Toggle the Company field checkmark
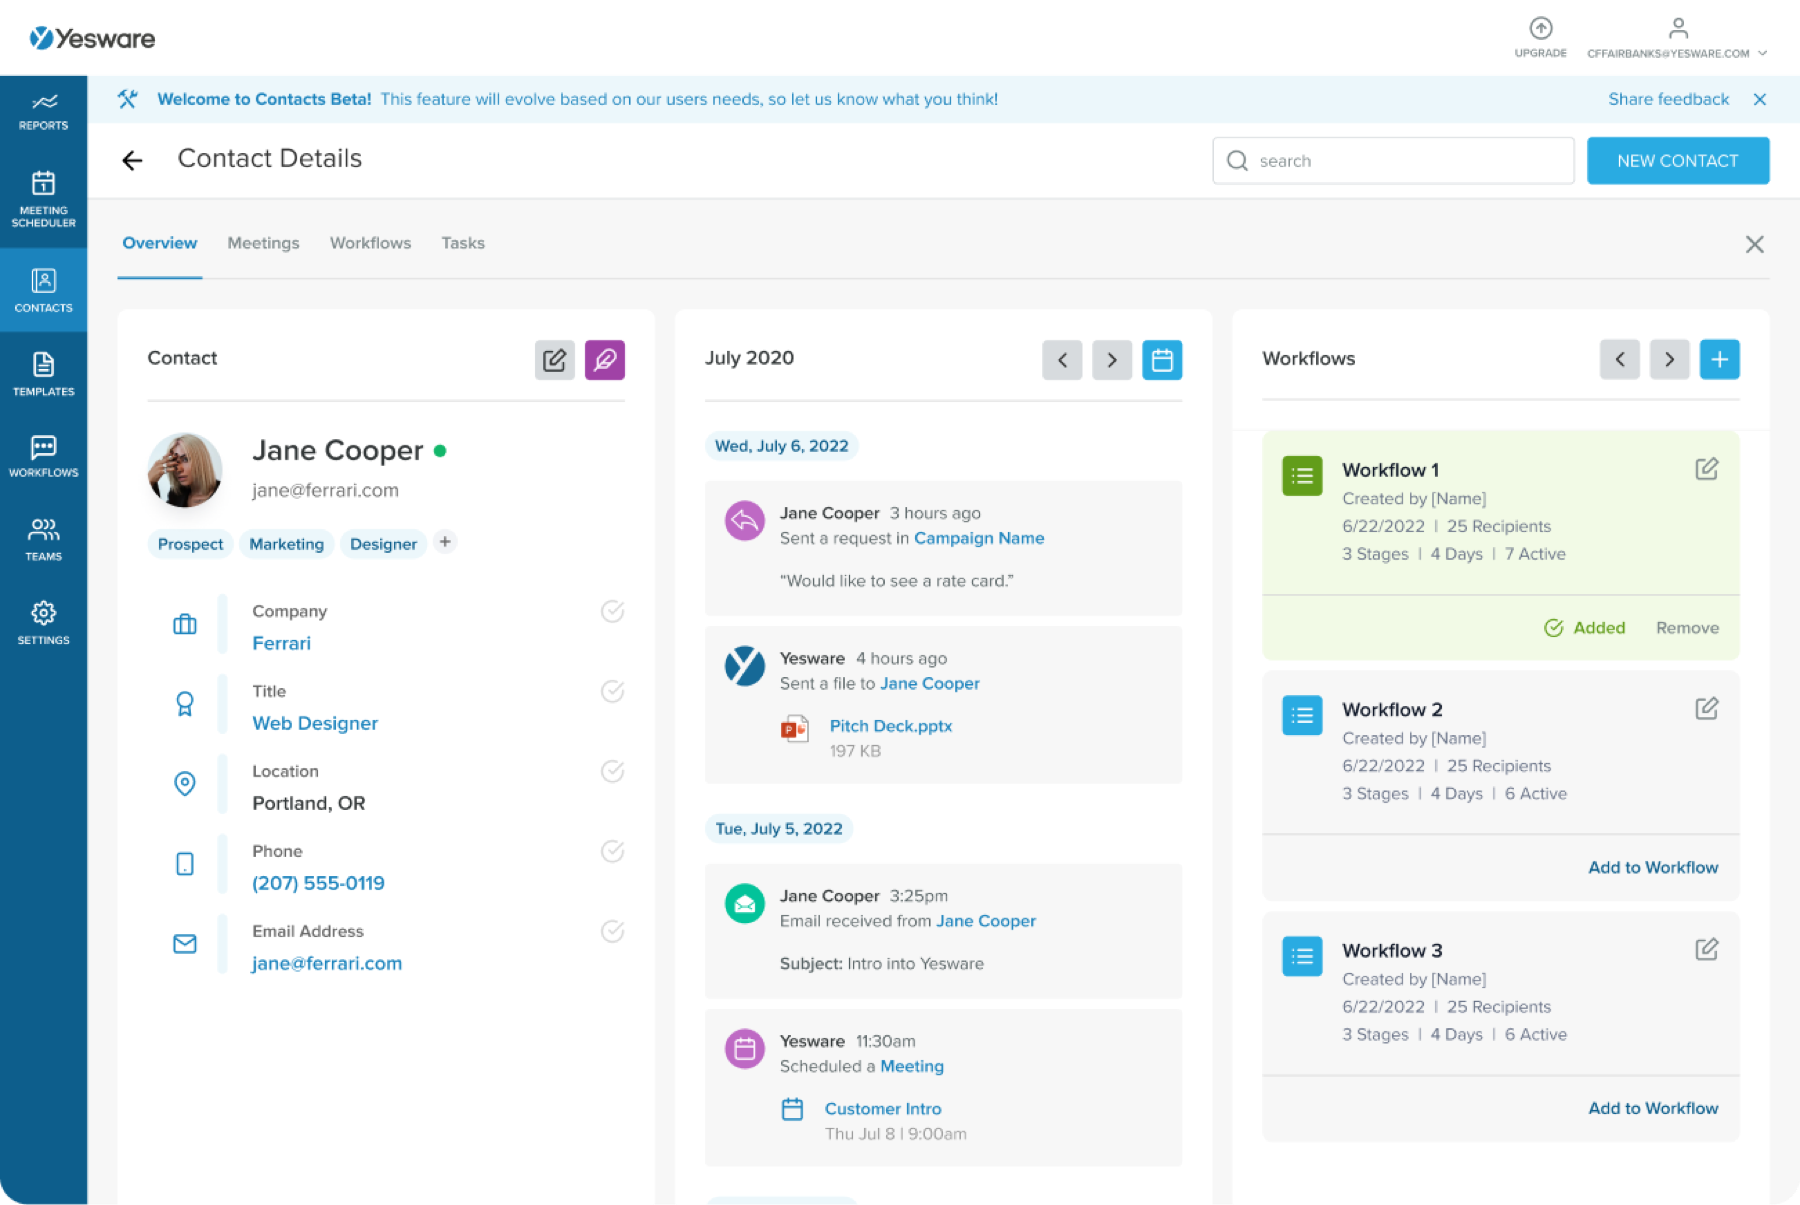1800x1205 pixels. point(612,611)
